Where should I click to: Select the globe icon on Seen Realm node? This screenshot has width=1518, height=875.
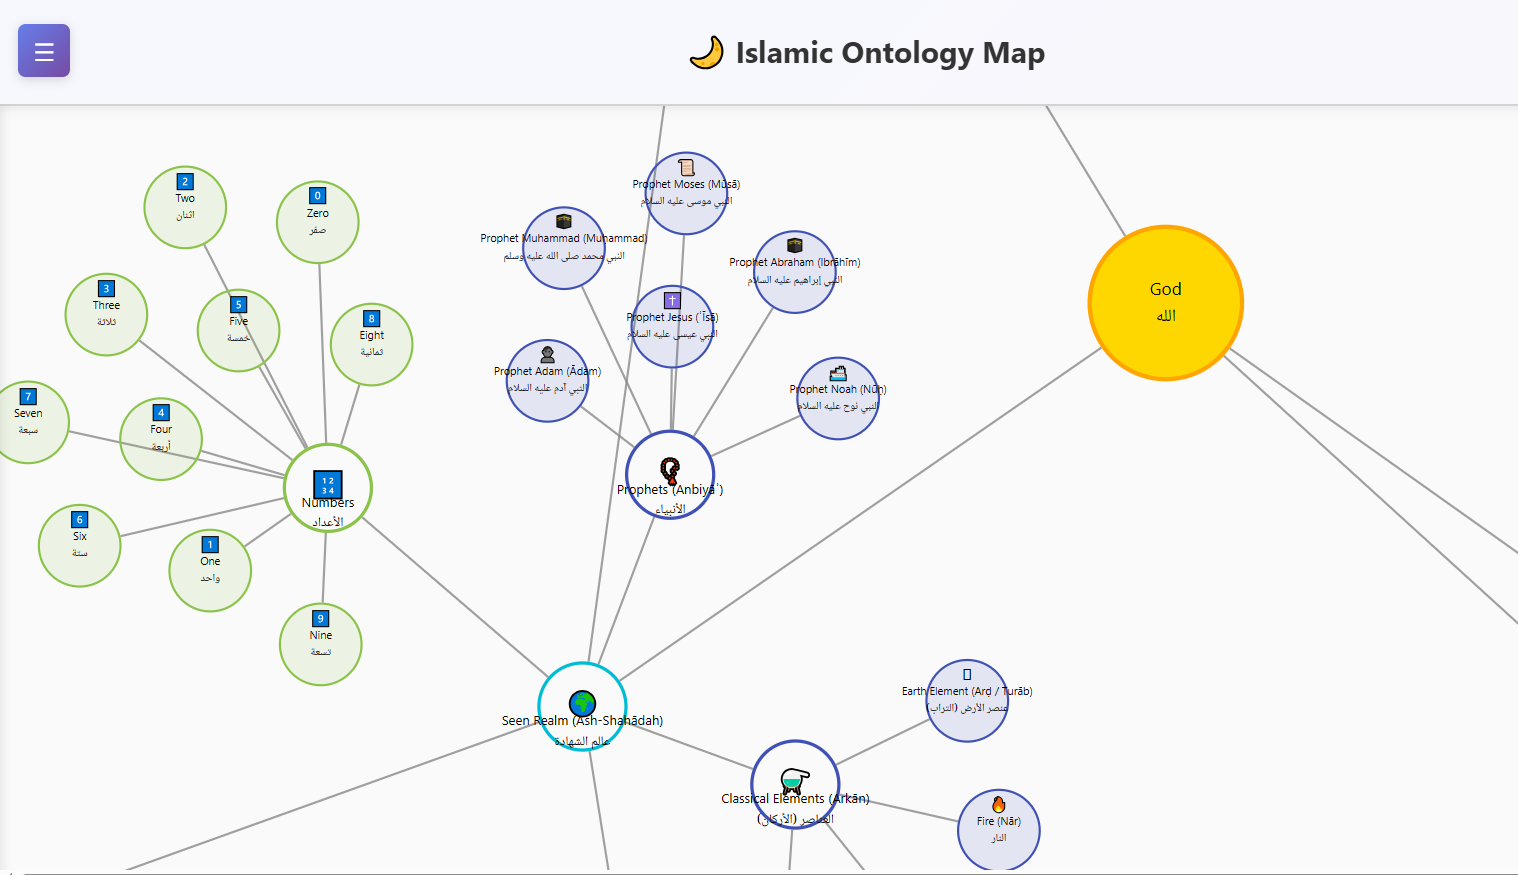(x=582, y=704)
